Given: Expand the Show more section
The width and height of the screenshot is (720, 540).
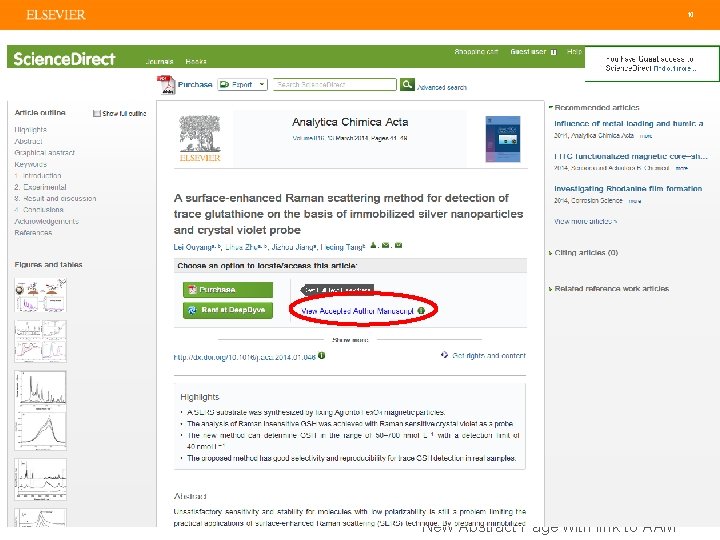Looking at the screenshot, I should (350, 340).
